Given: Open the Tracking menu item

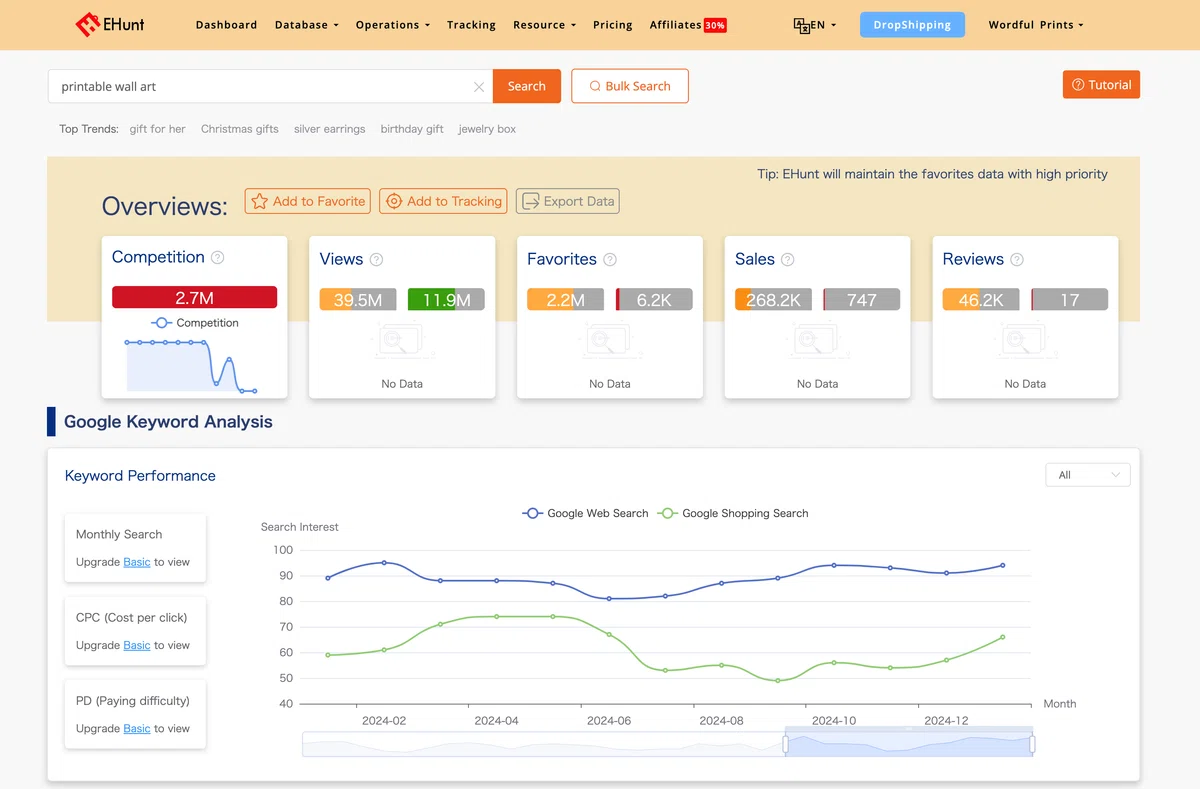Looking at the screenshot, I should click(471, 25).
